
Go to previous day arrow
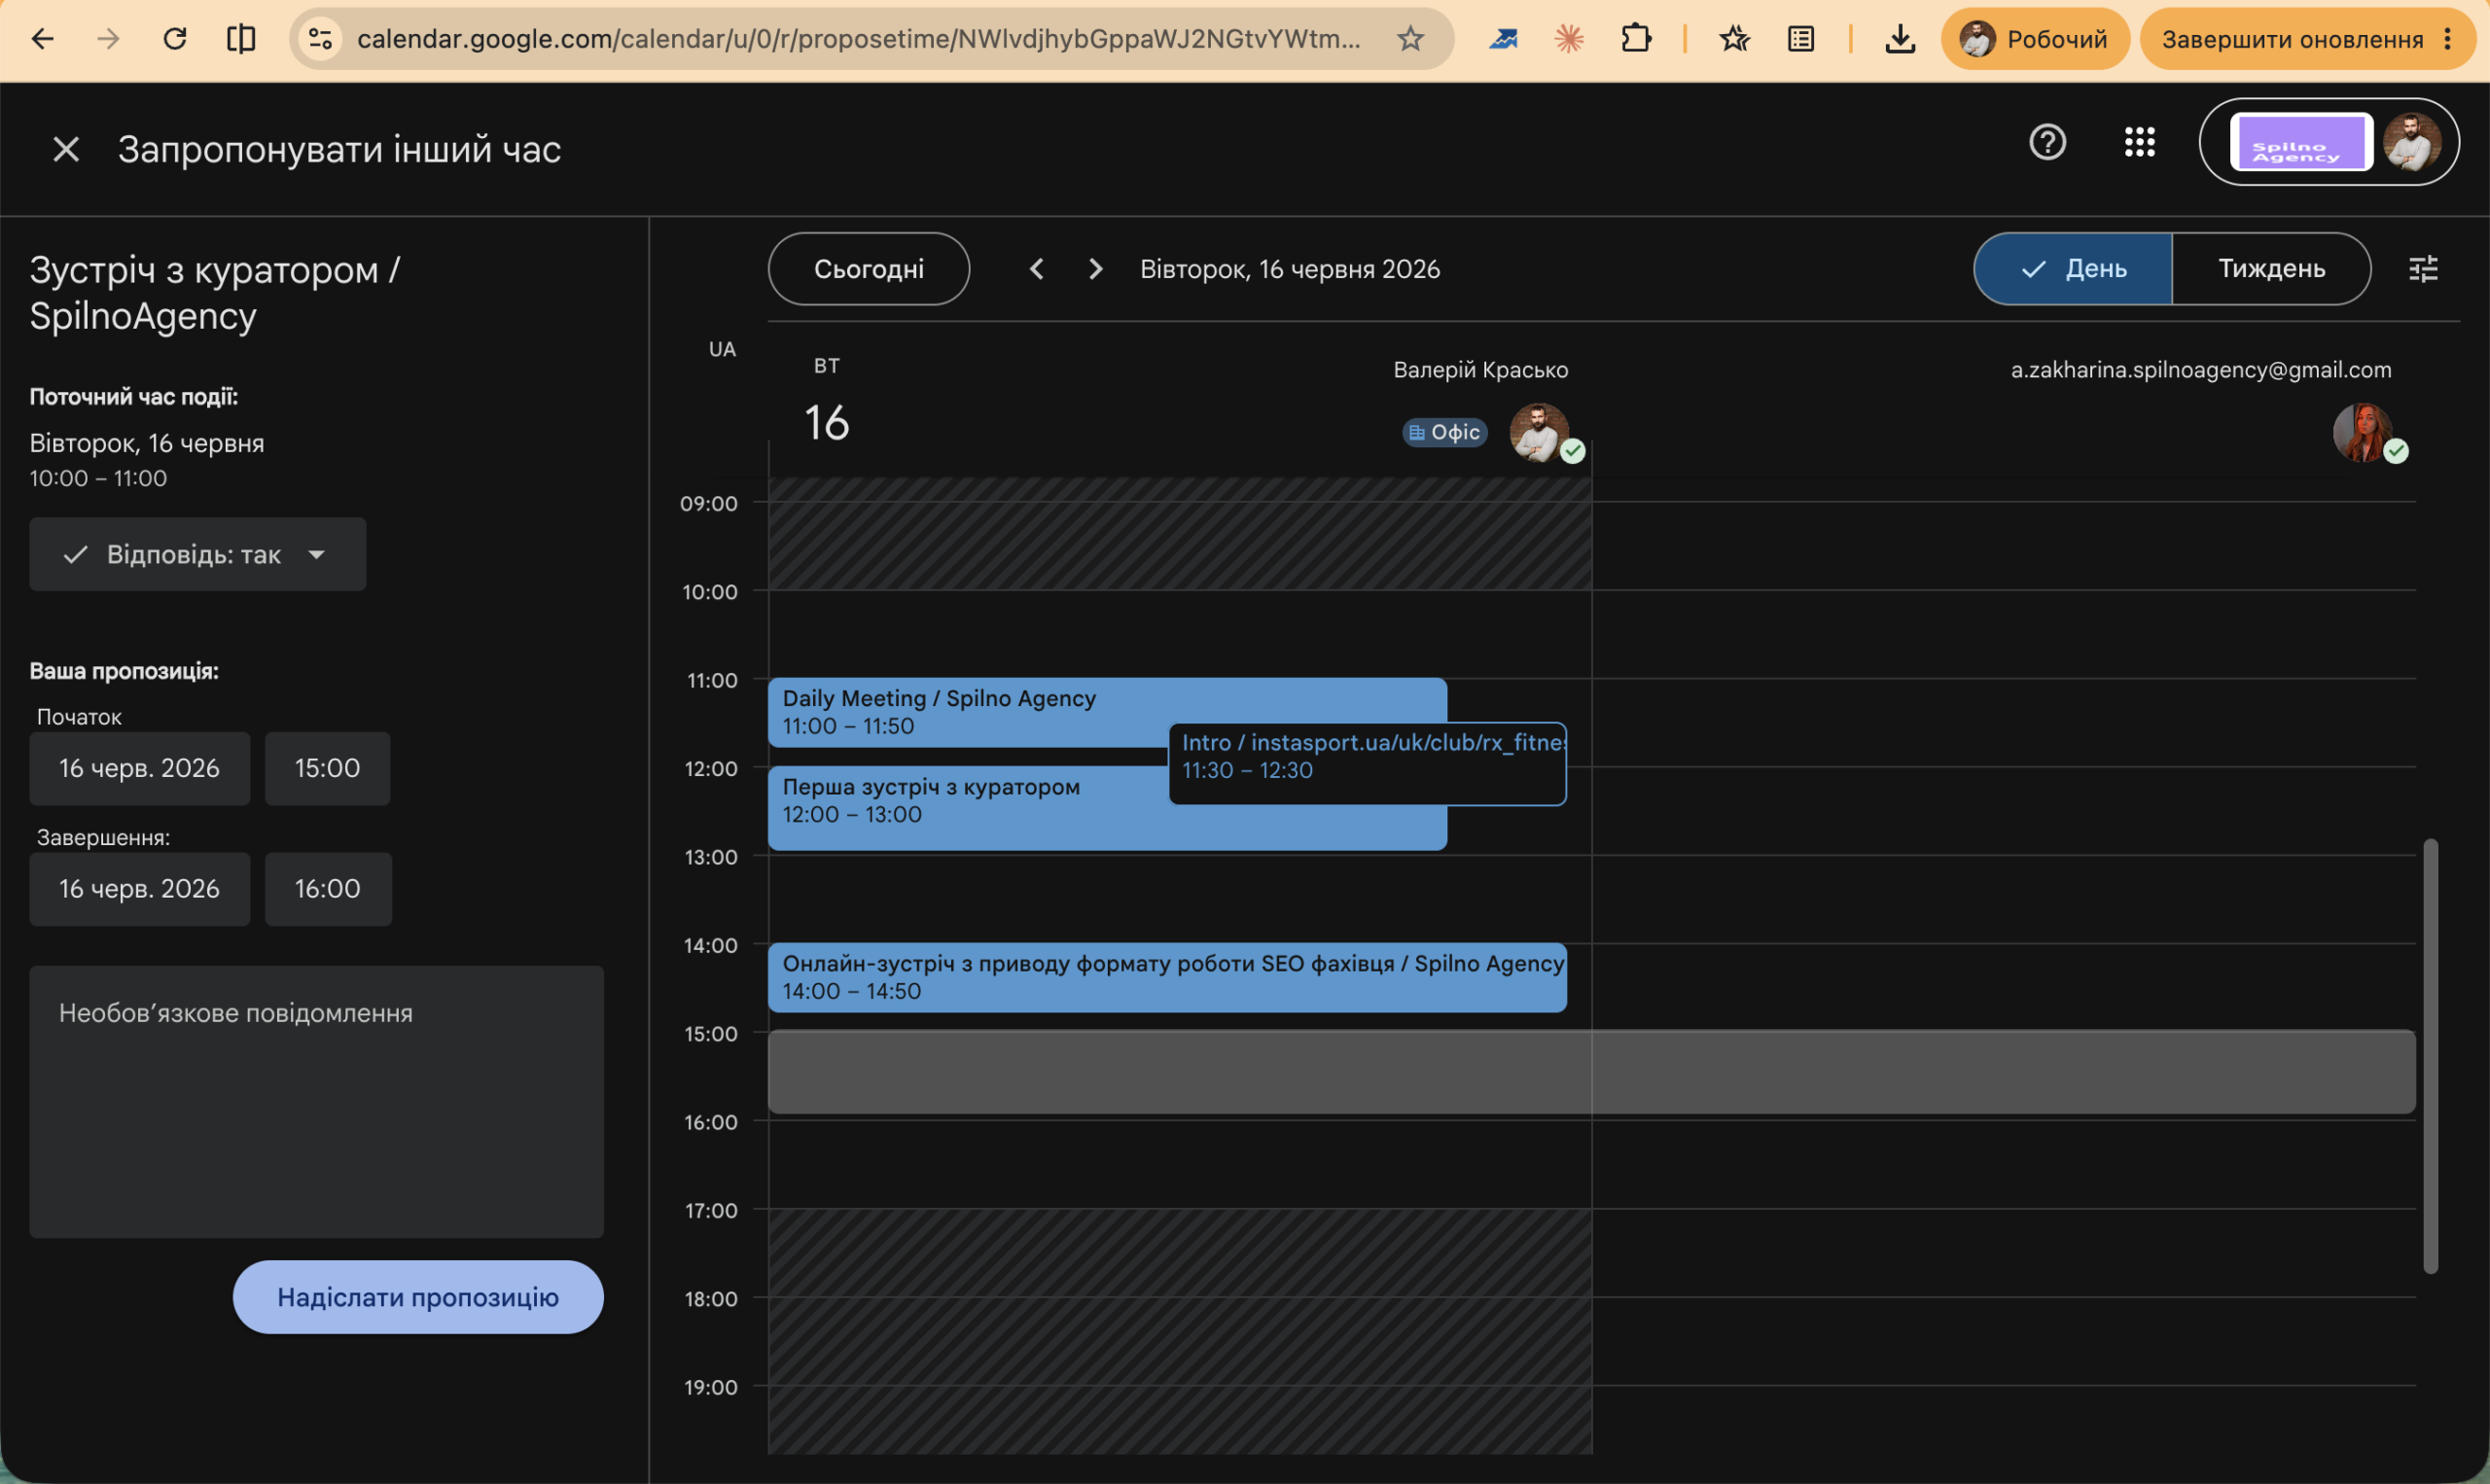1037,269
